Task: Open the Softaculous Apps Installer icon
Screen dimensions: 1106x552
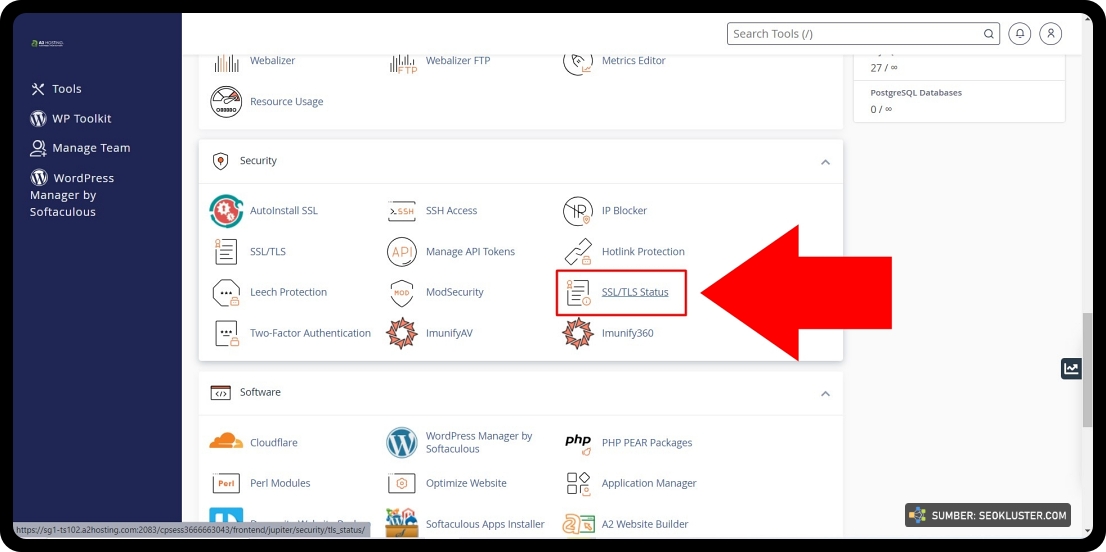Action: coord(402,523)
